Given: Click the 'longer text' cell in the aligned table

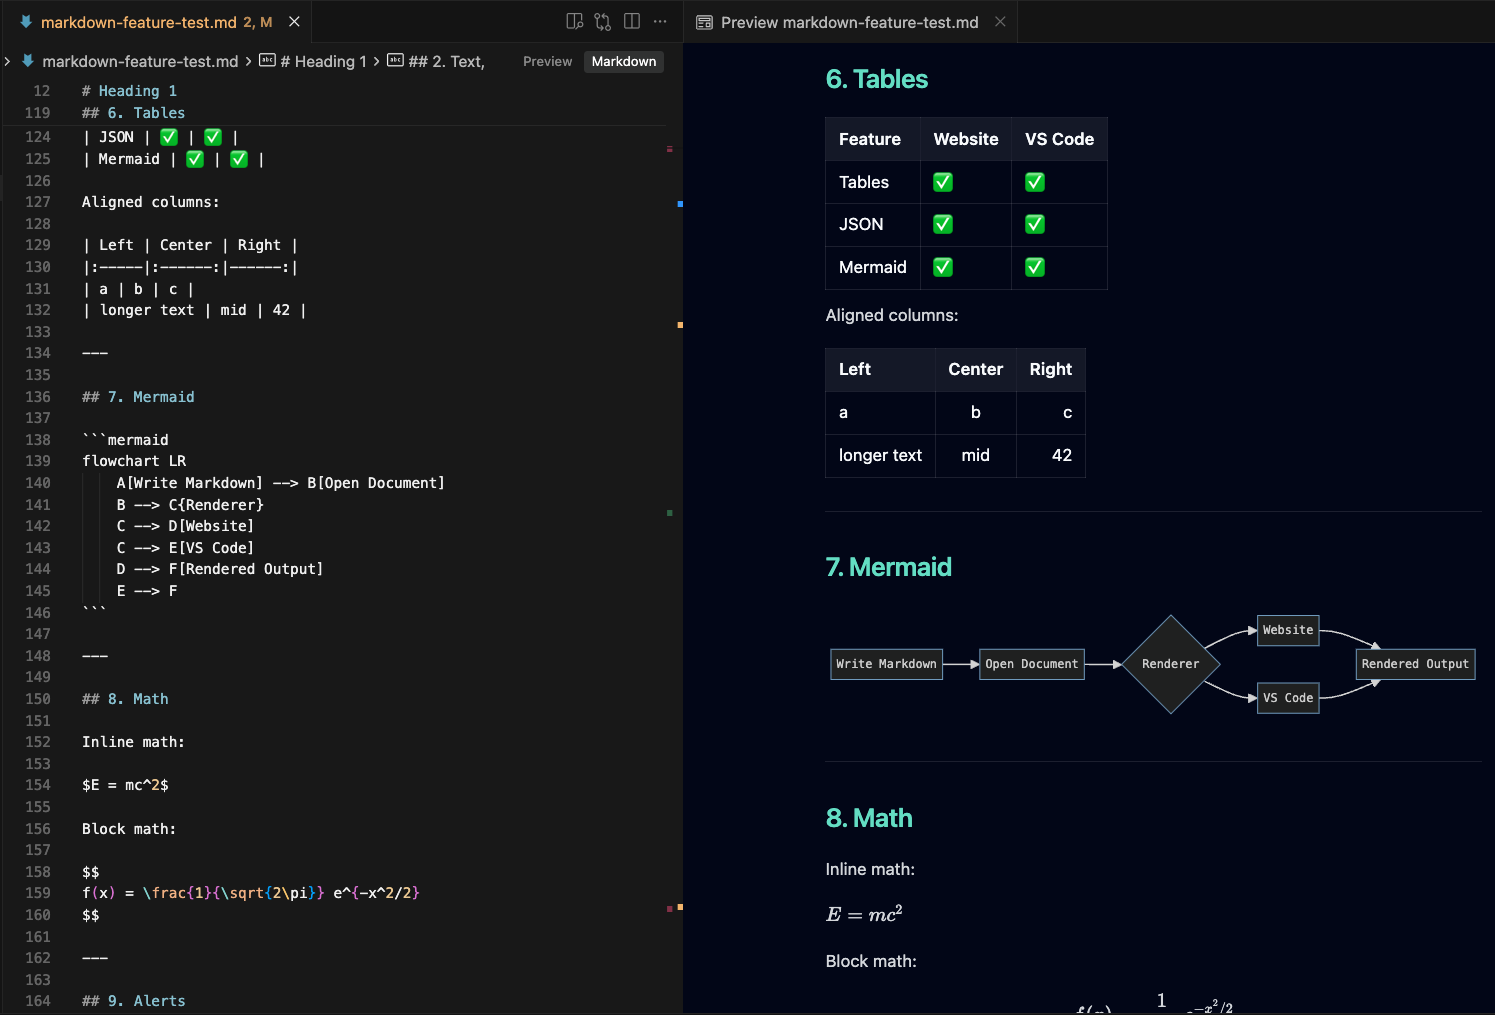Looking at the screenshot, I should tap(880, 455).
